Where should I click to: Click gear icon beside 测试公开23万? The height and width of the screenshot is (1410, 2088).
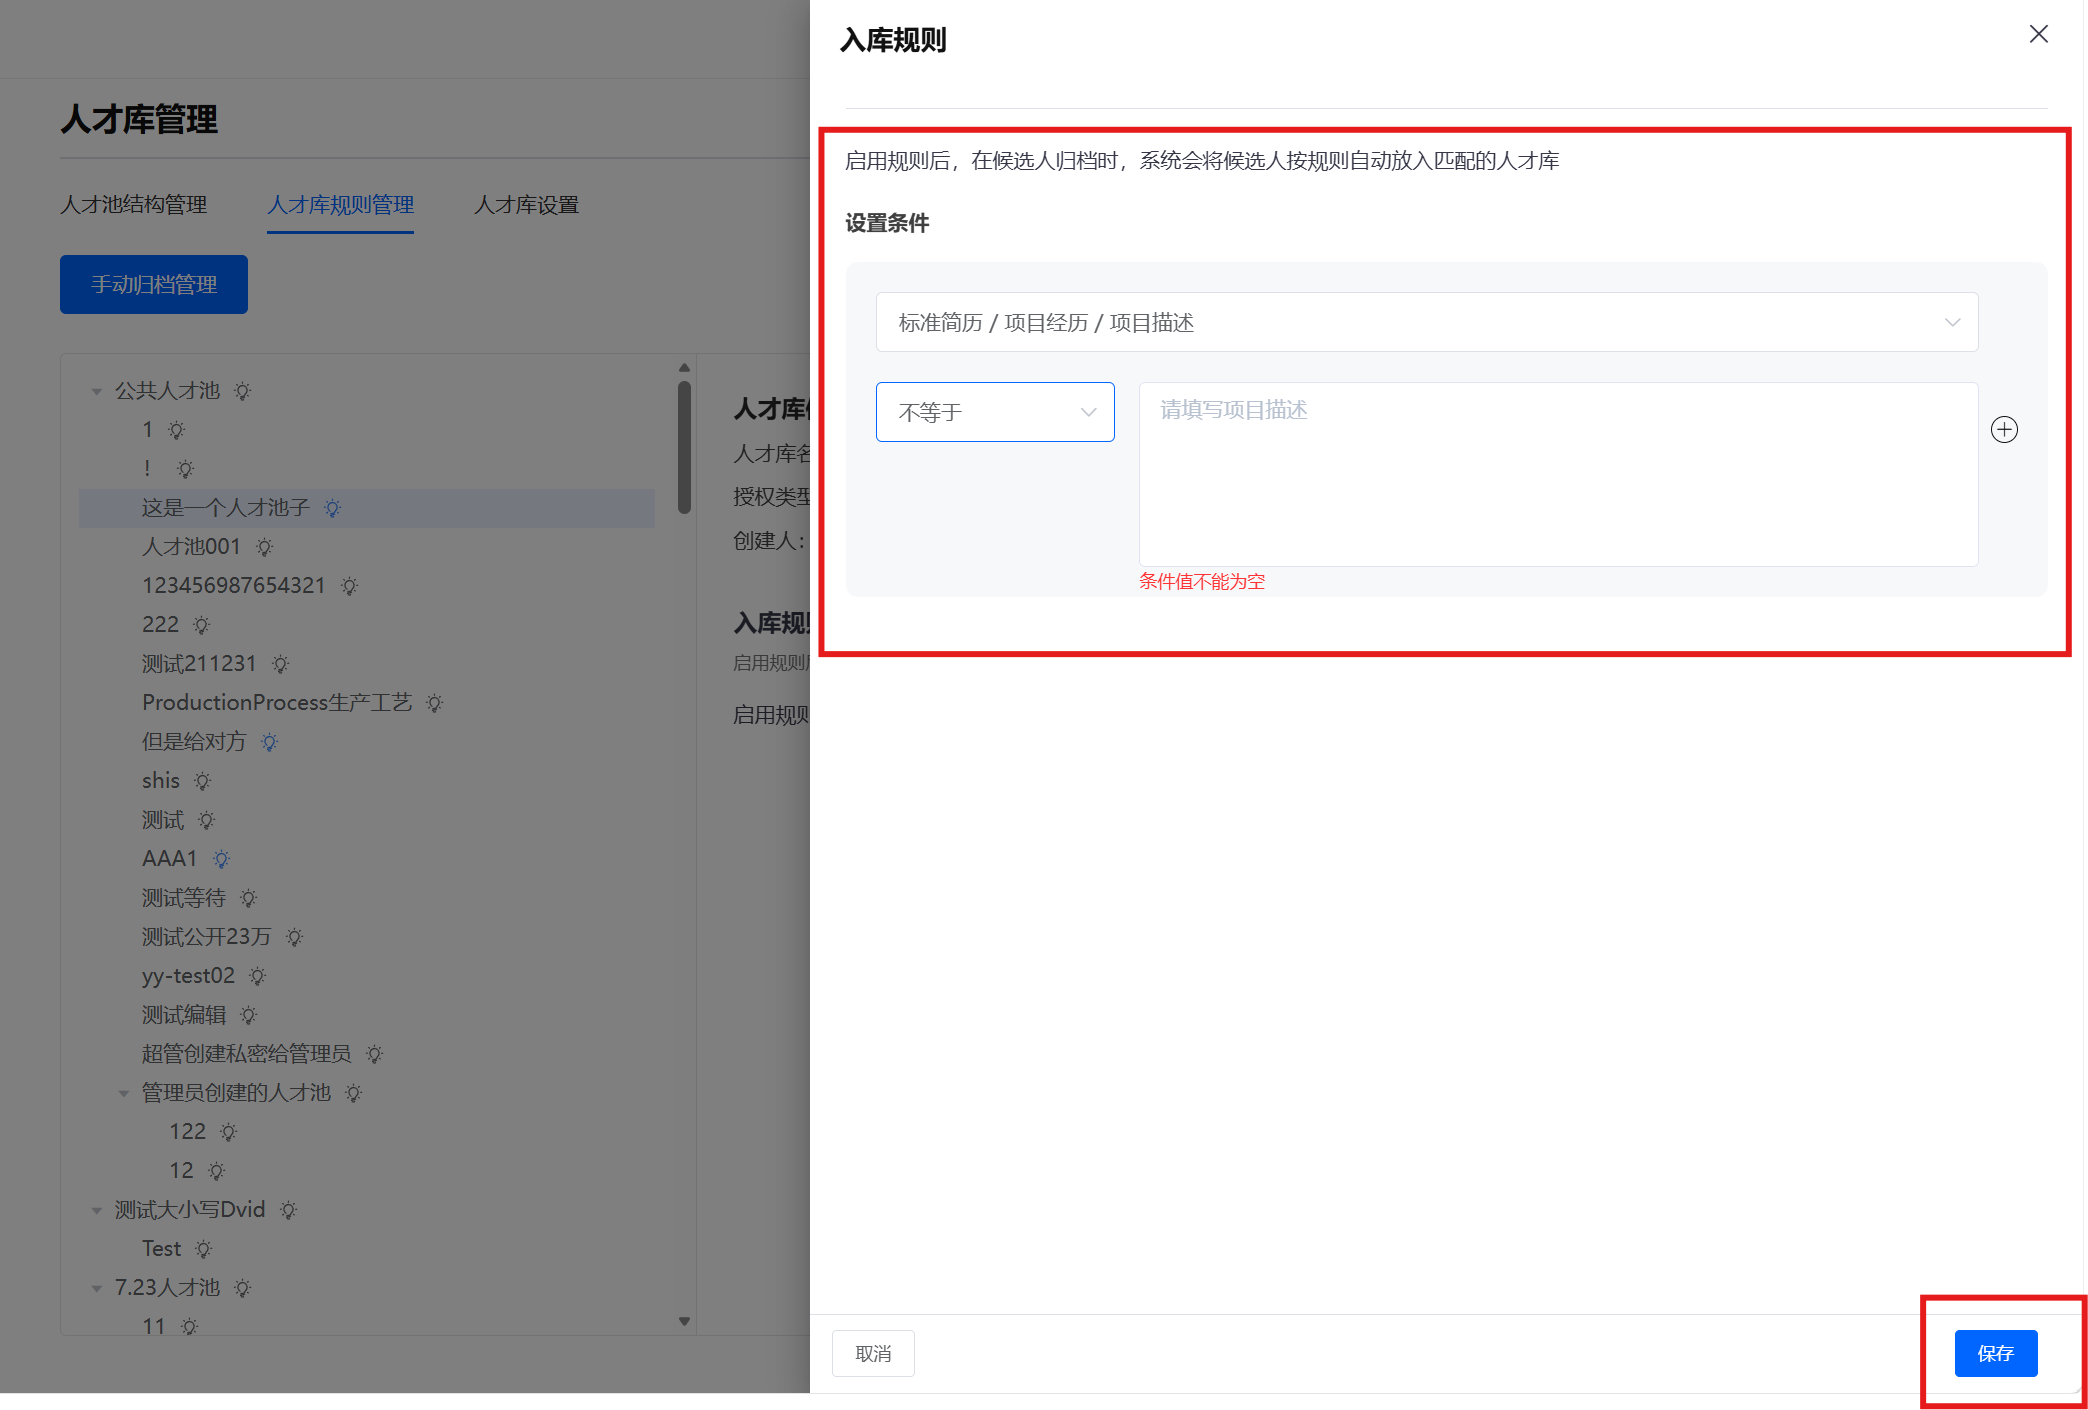pos(293,937)
